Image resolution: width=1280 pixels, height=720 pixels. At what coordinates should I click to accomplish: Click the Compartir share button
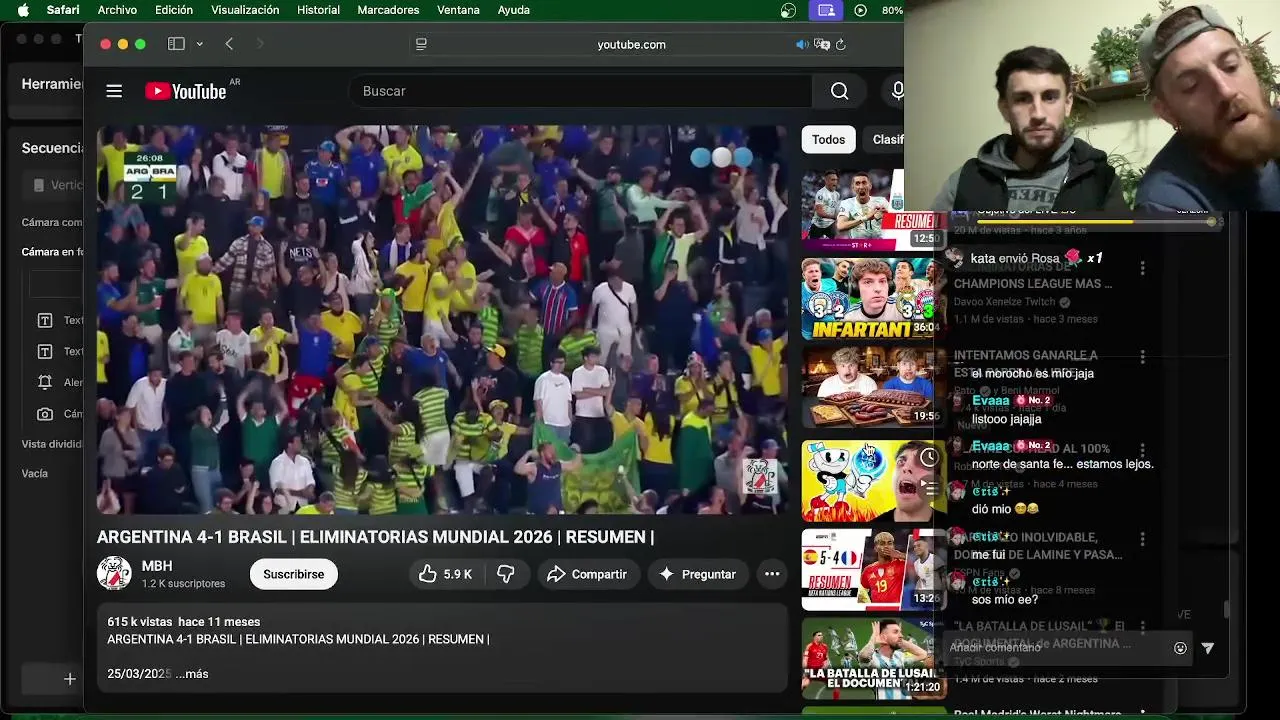588,574
